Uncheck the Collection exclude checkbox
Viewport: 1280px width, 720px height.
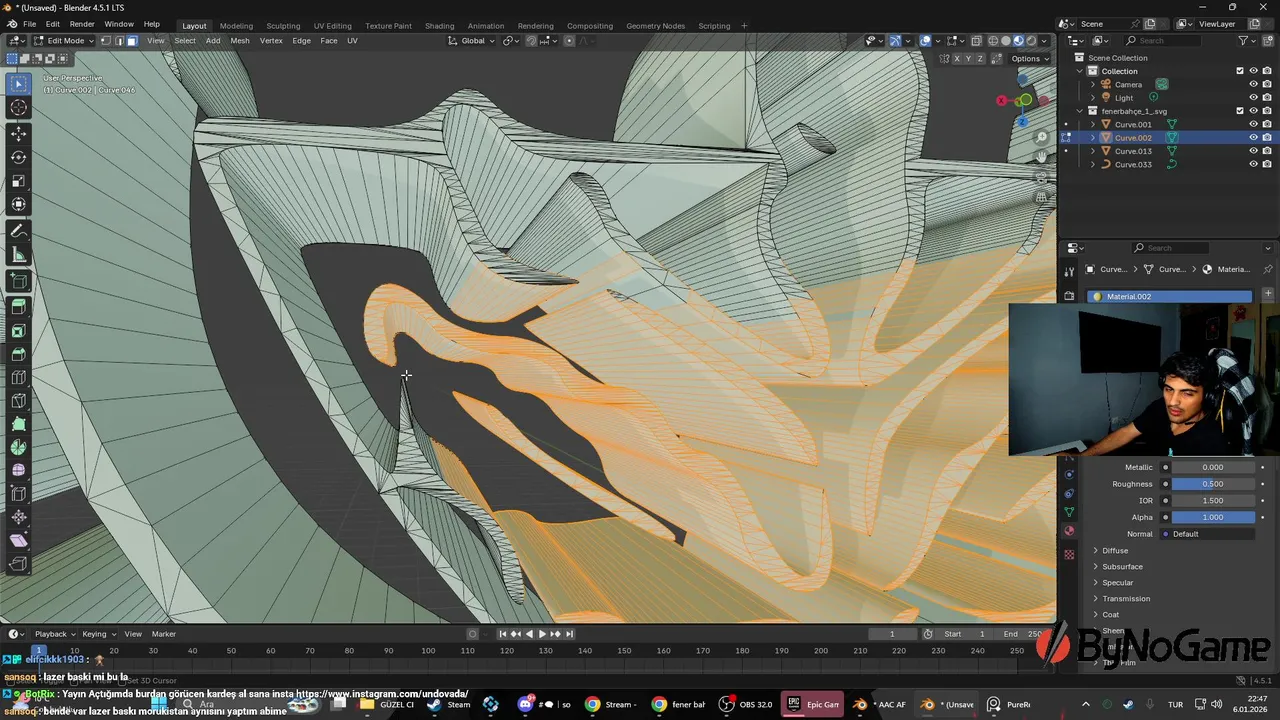pos(1240,71)
